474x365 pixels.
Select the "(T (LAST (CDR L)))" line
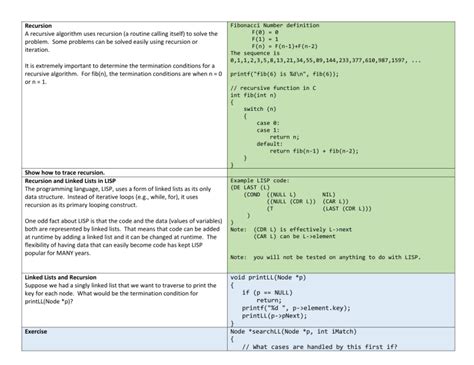[319, 208]
